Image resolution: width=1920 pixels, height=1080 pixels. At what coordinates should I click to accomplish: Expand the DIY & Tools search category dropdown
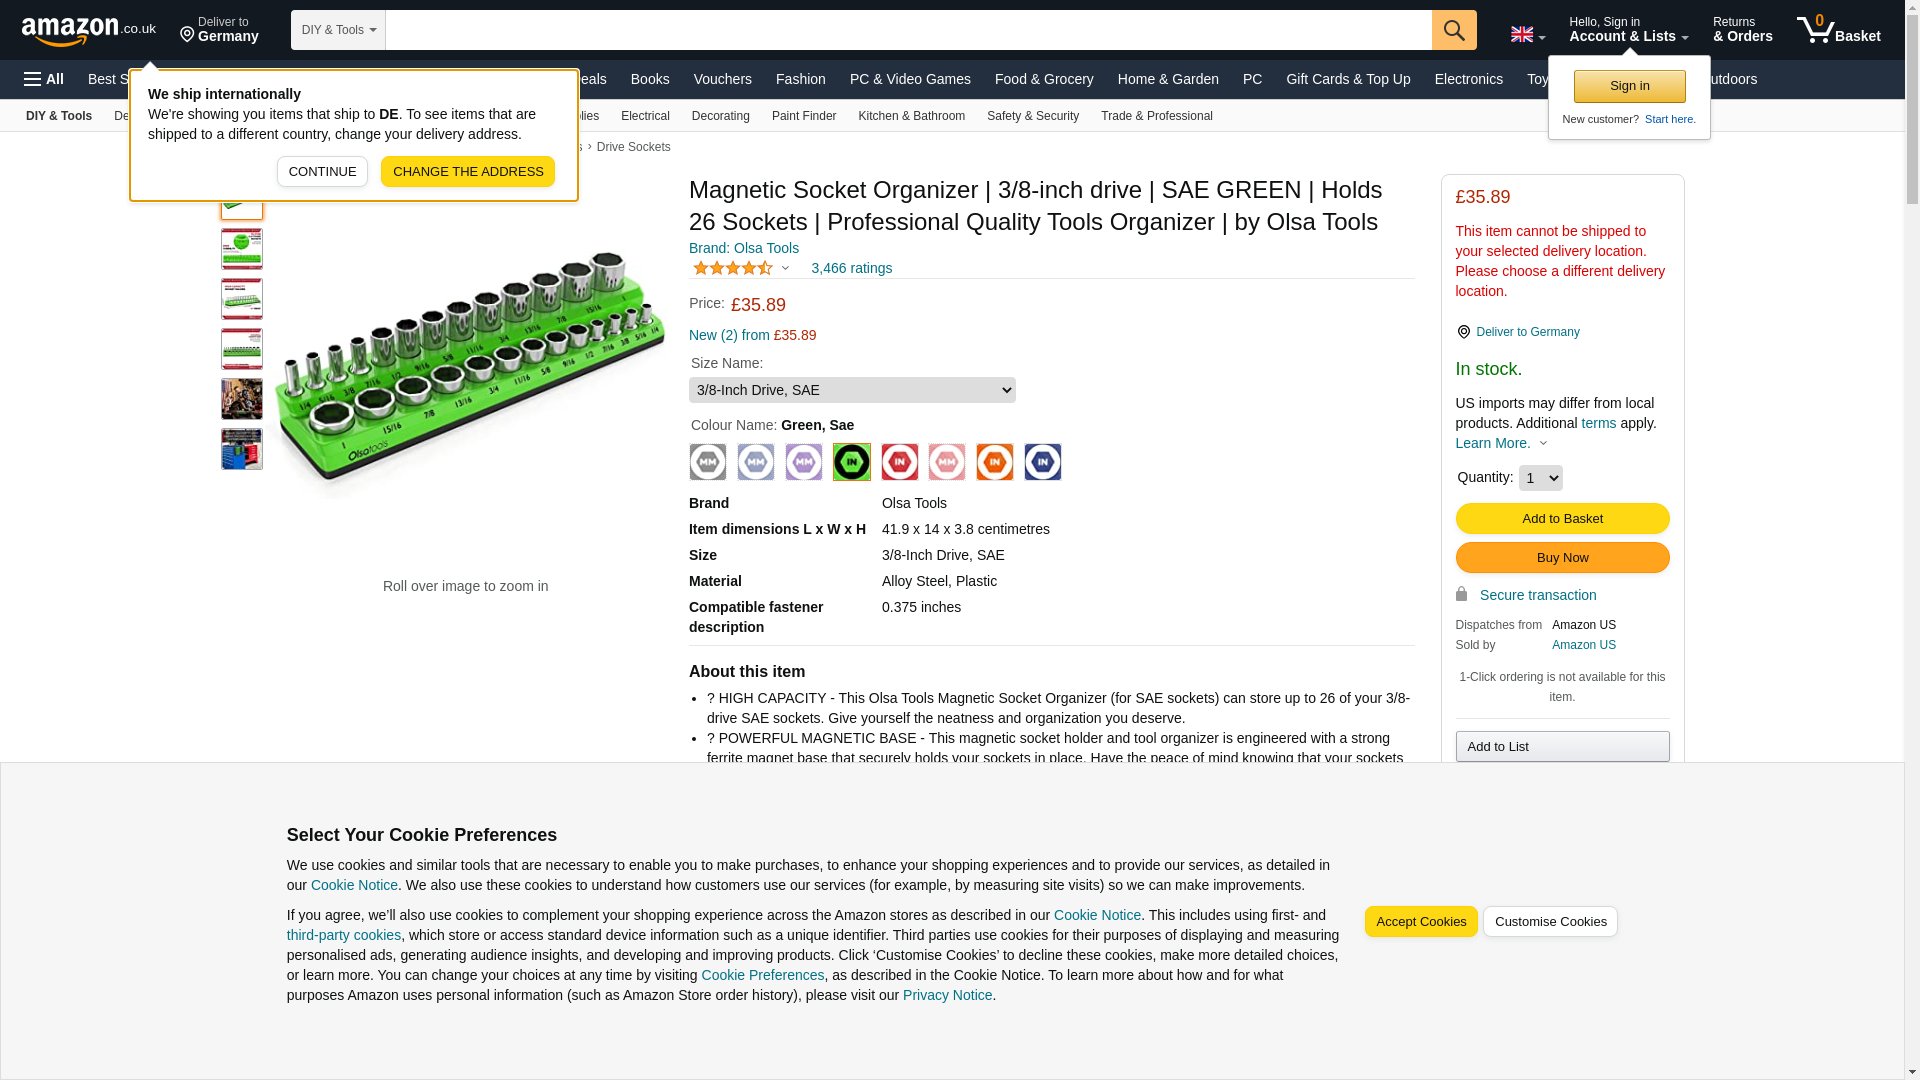click(x=338, y=30)
